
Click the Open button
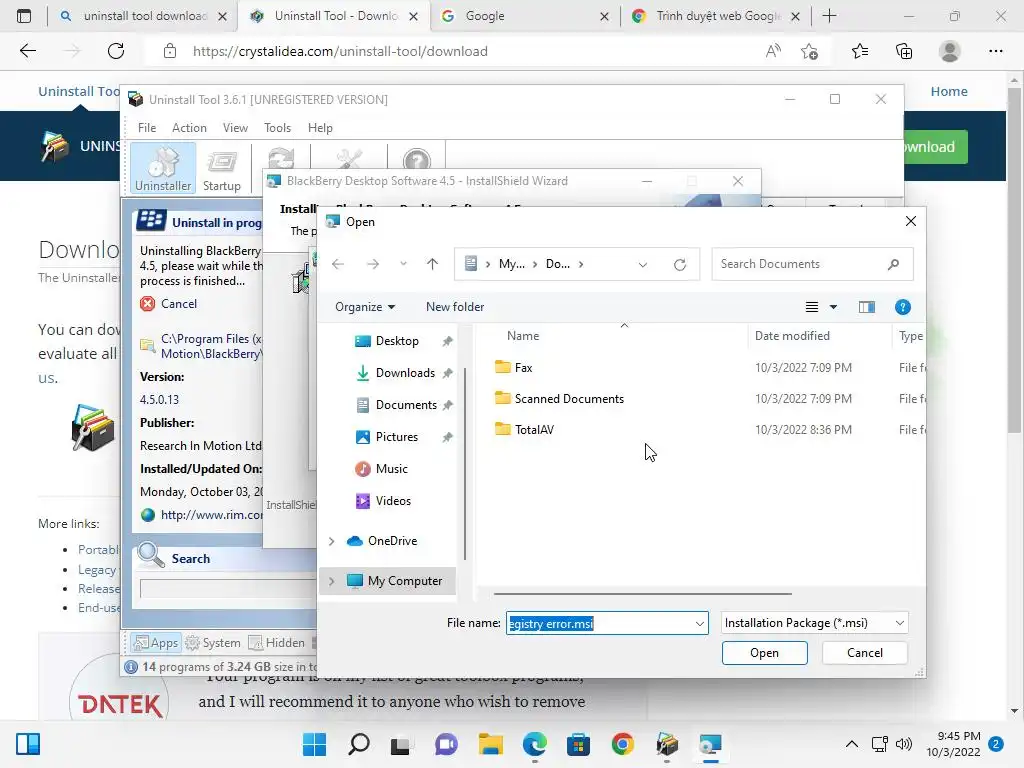[x=764, y=652]
